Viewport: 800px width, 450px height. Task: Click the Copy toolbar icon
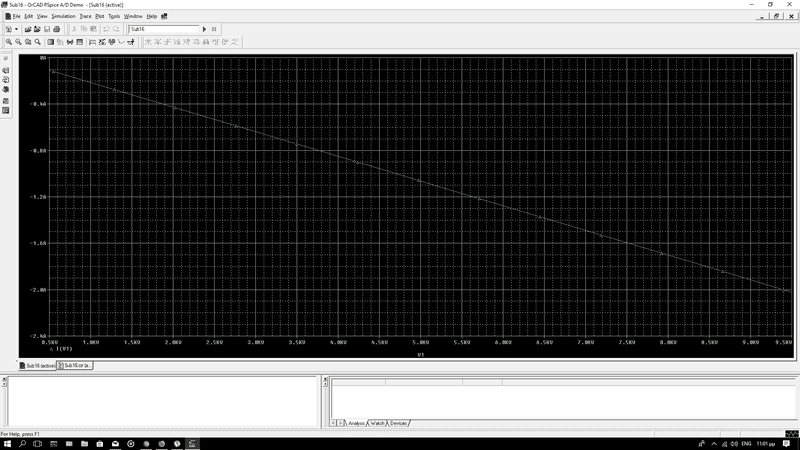[84, 29]
